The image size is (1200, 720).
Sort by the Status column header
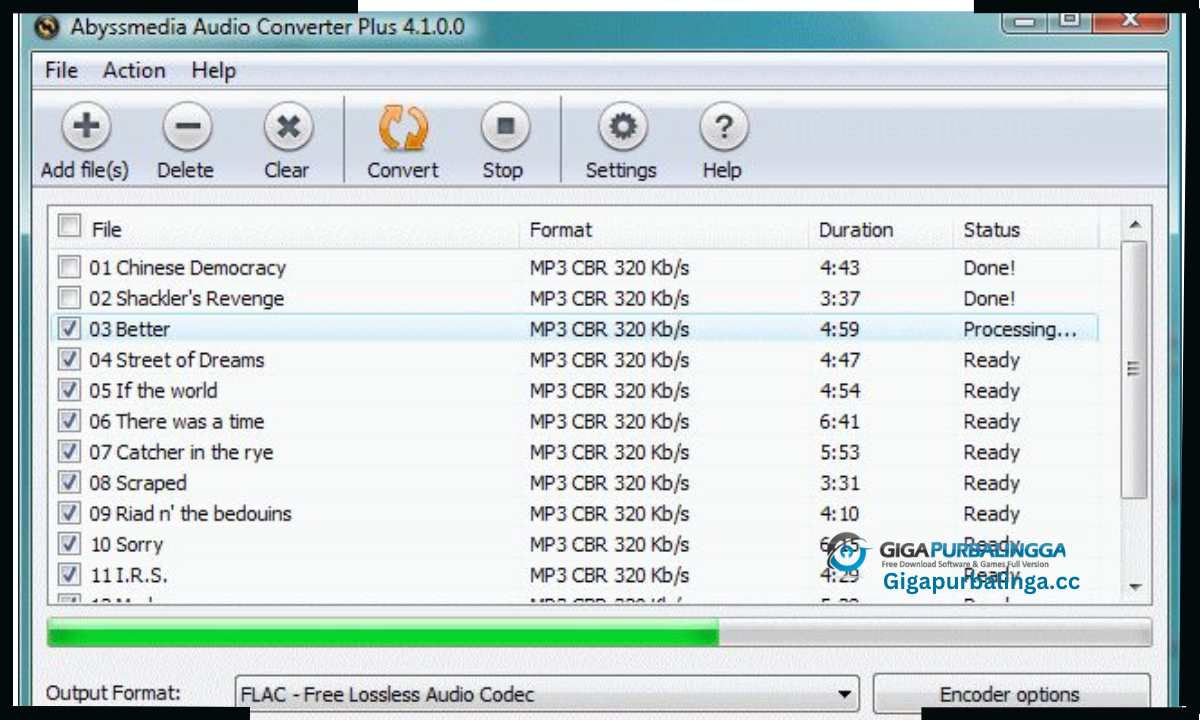coord(992,230)
